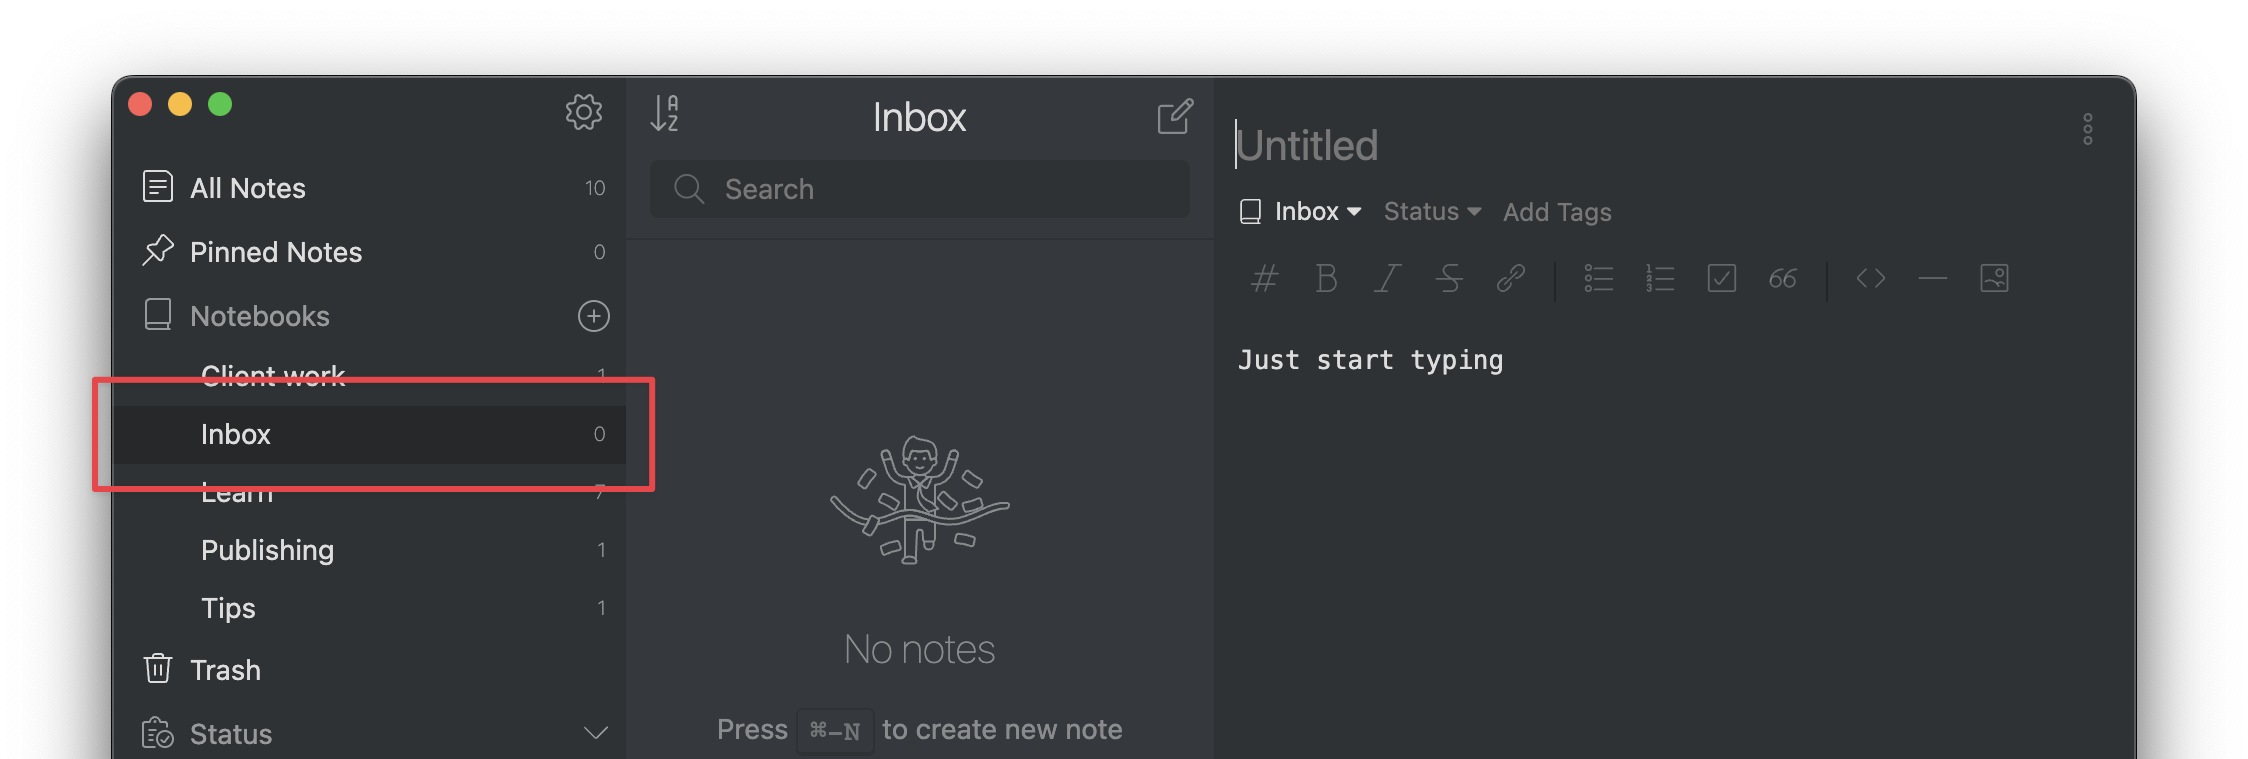Image resolution: width=2248 pixels, height=759 pixels.
Task: Click Add Tags in the note header
Action: pyautogui.click(x=1556, y=211)
